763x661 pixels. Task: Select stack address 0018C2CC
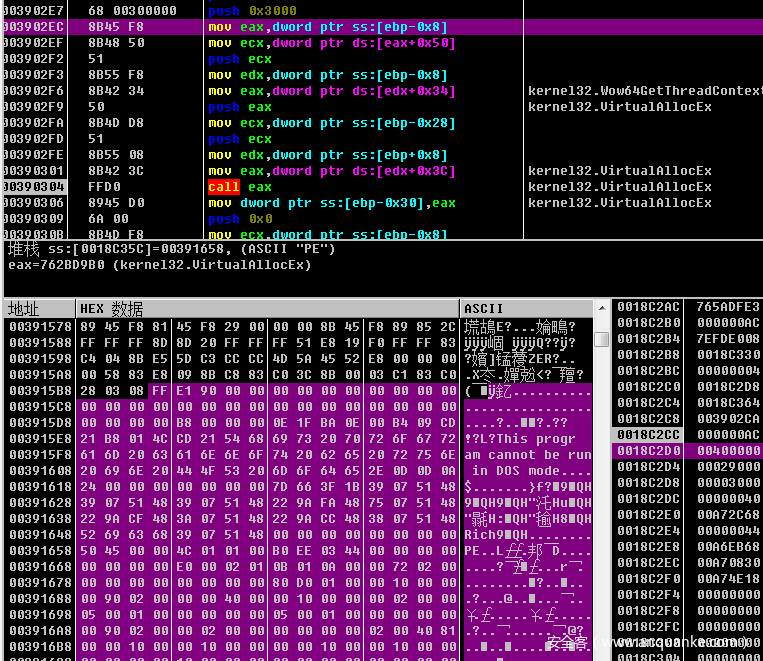(647, 435)
